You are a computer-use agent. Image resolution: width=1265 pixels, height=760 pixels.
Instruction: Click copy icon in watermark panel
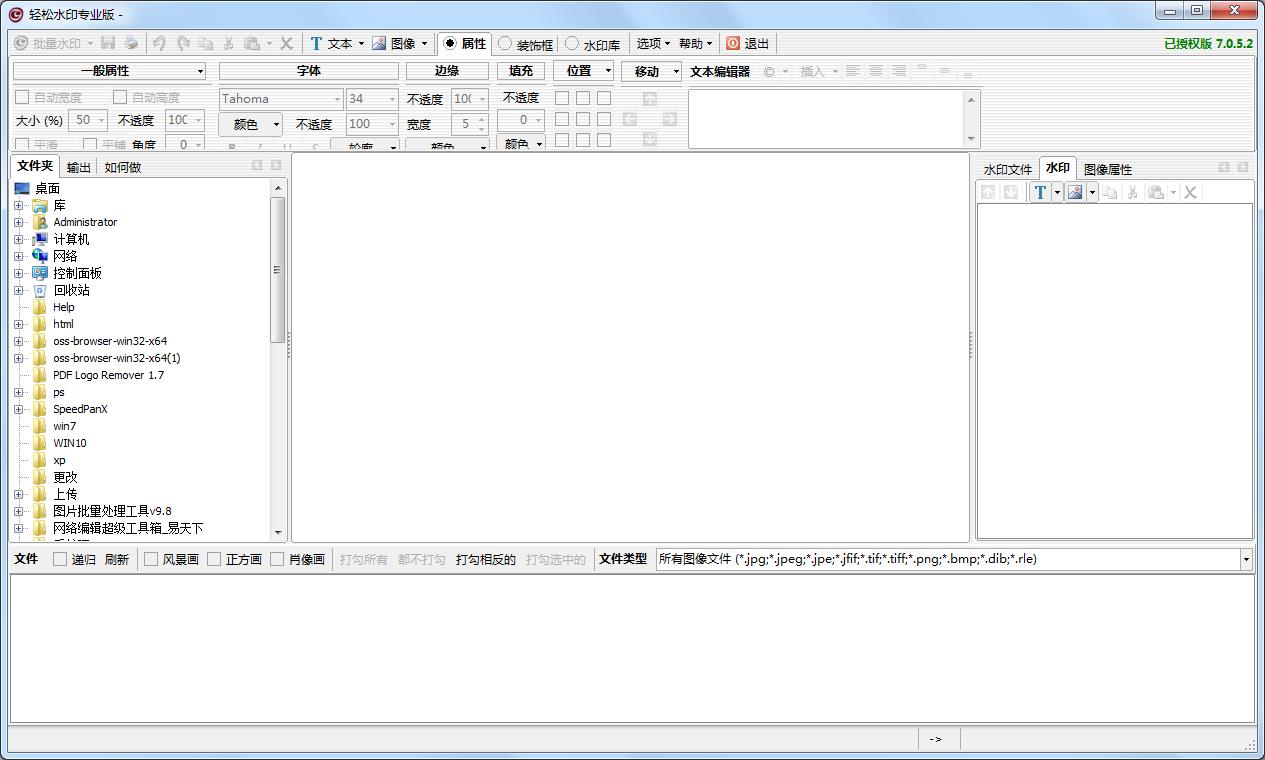tap(1110, 192)
